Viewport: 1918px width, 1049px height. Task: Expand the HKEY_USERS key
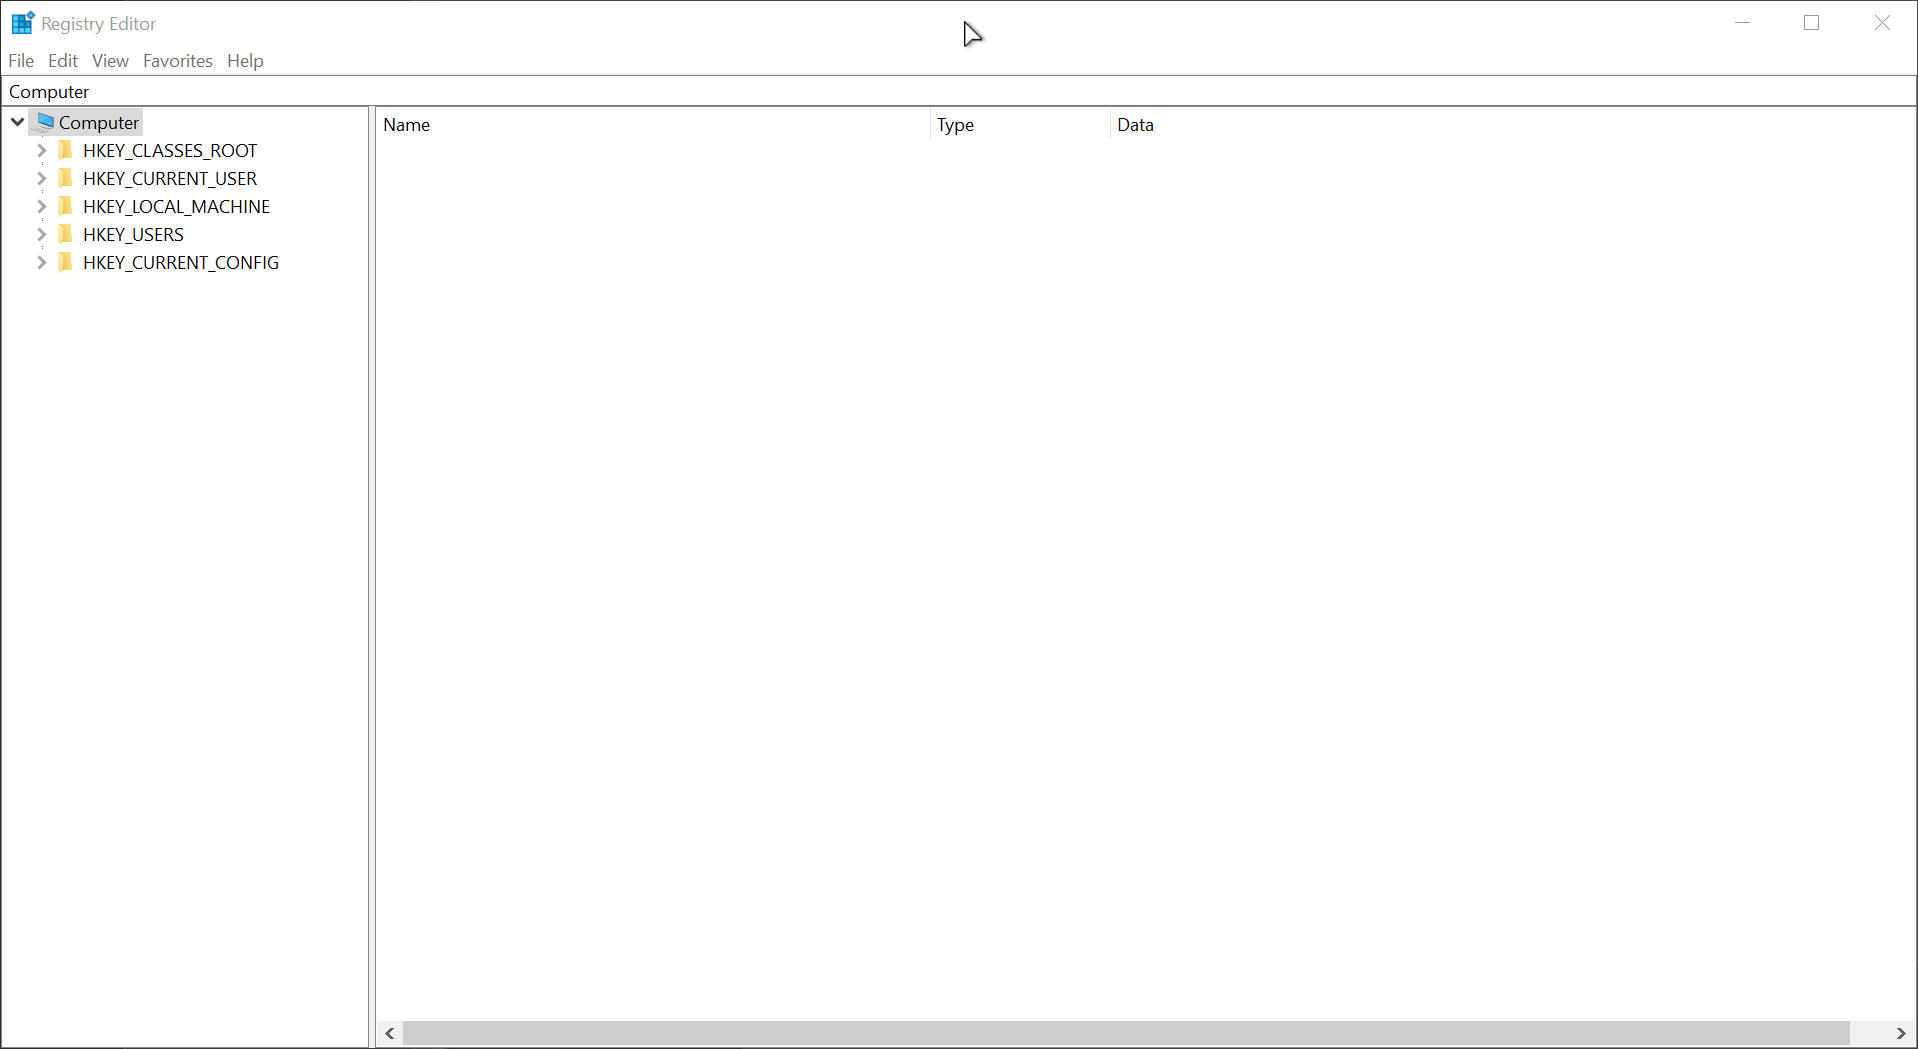point(41,234)
